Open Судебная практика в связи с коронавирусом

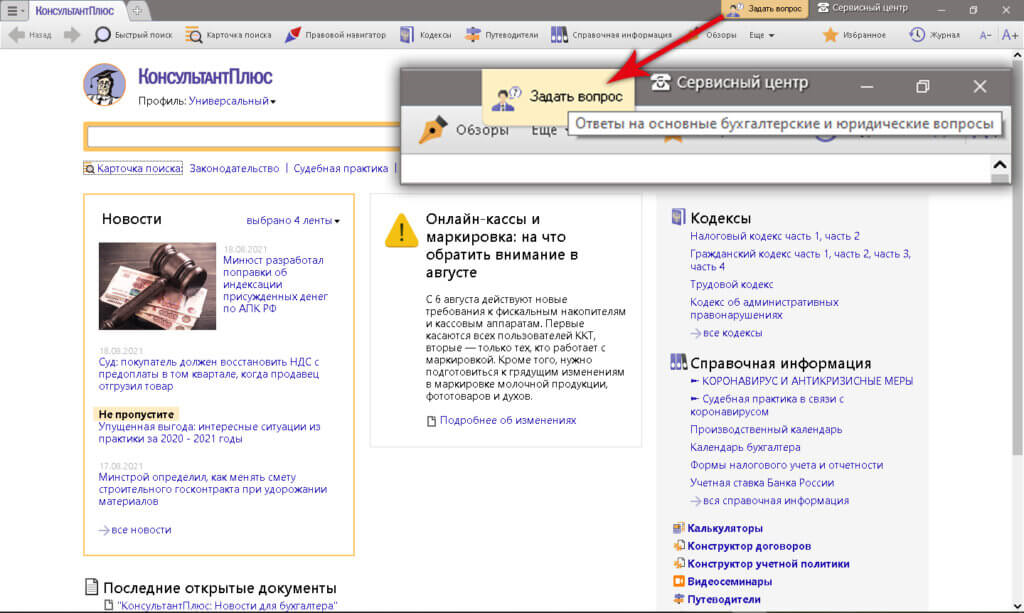coord(767,405)
